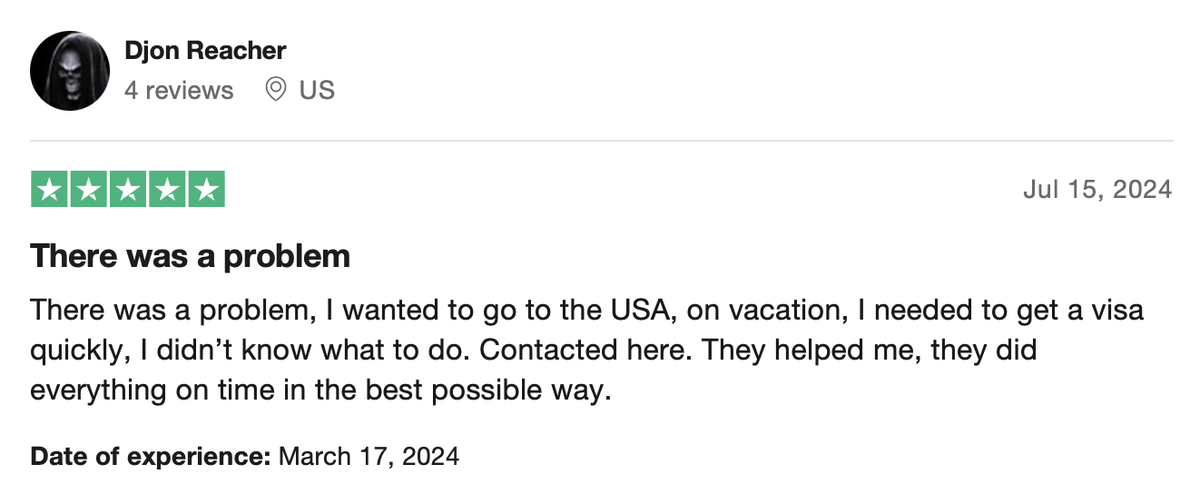Click the "4 reviews" count

coord(178,90)
